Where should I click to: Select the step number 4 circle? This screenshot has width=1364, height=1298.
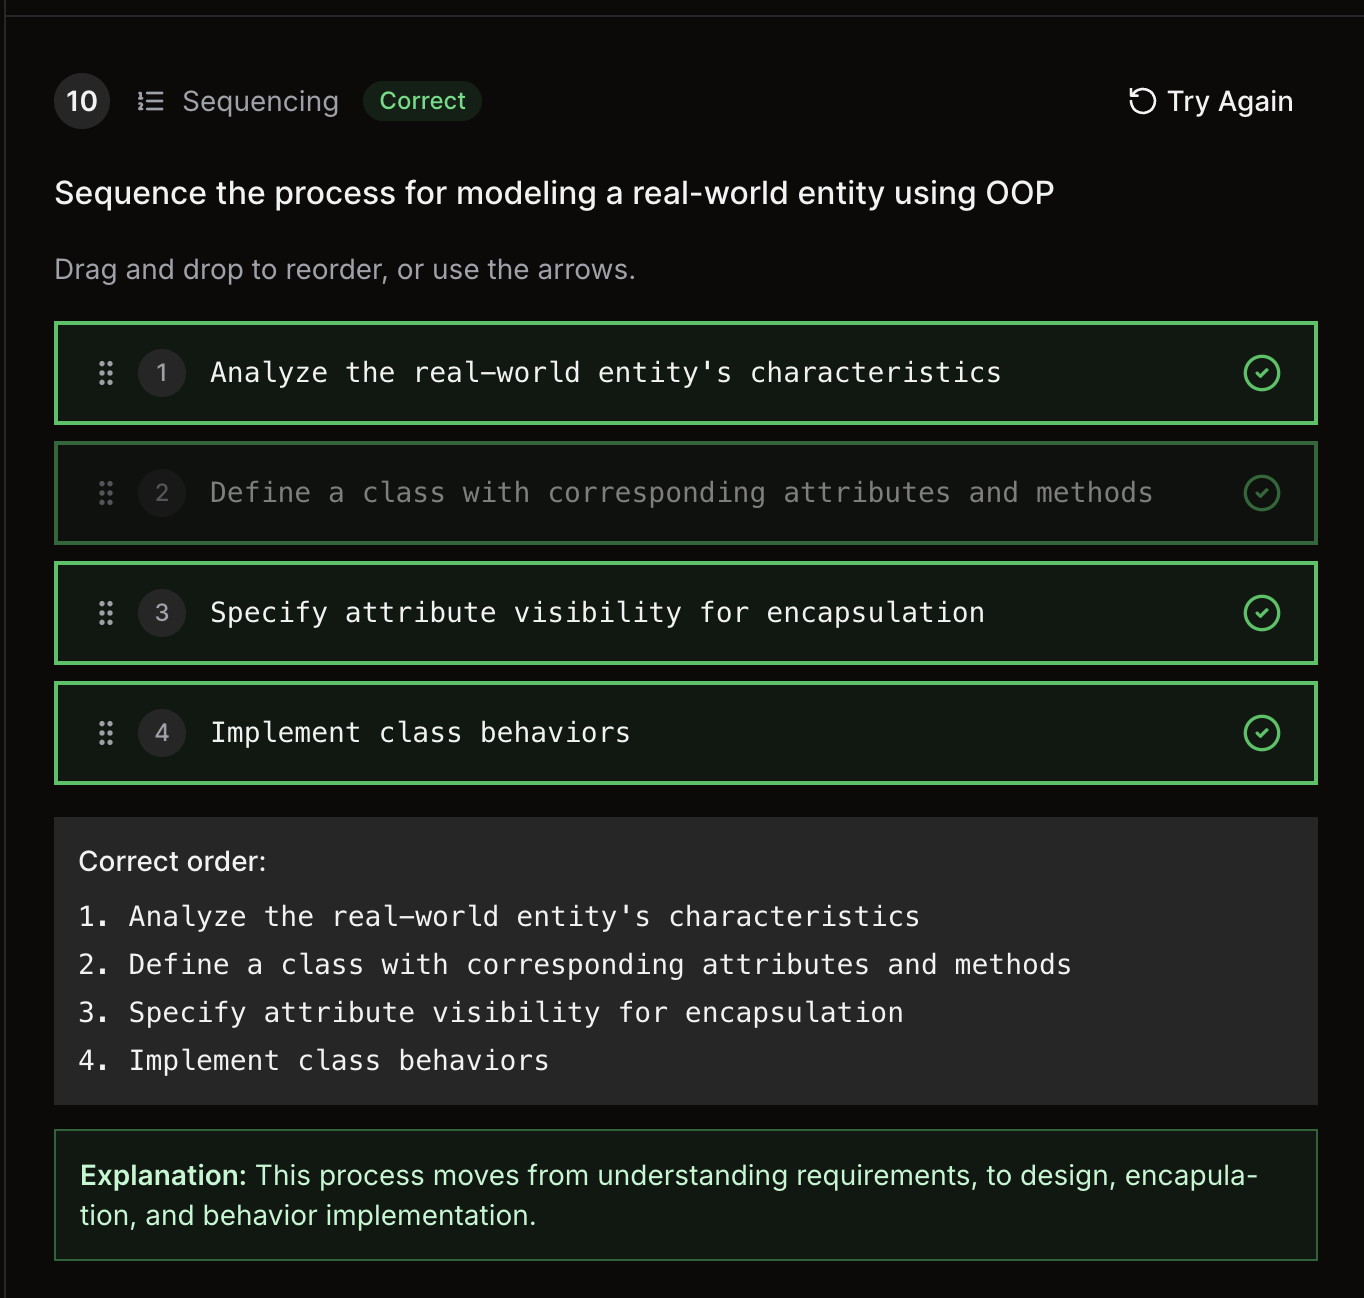[162, 733]
